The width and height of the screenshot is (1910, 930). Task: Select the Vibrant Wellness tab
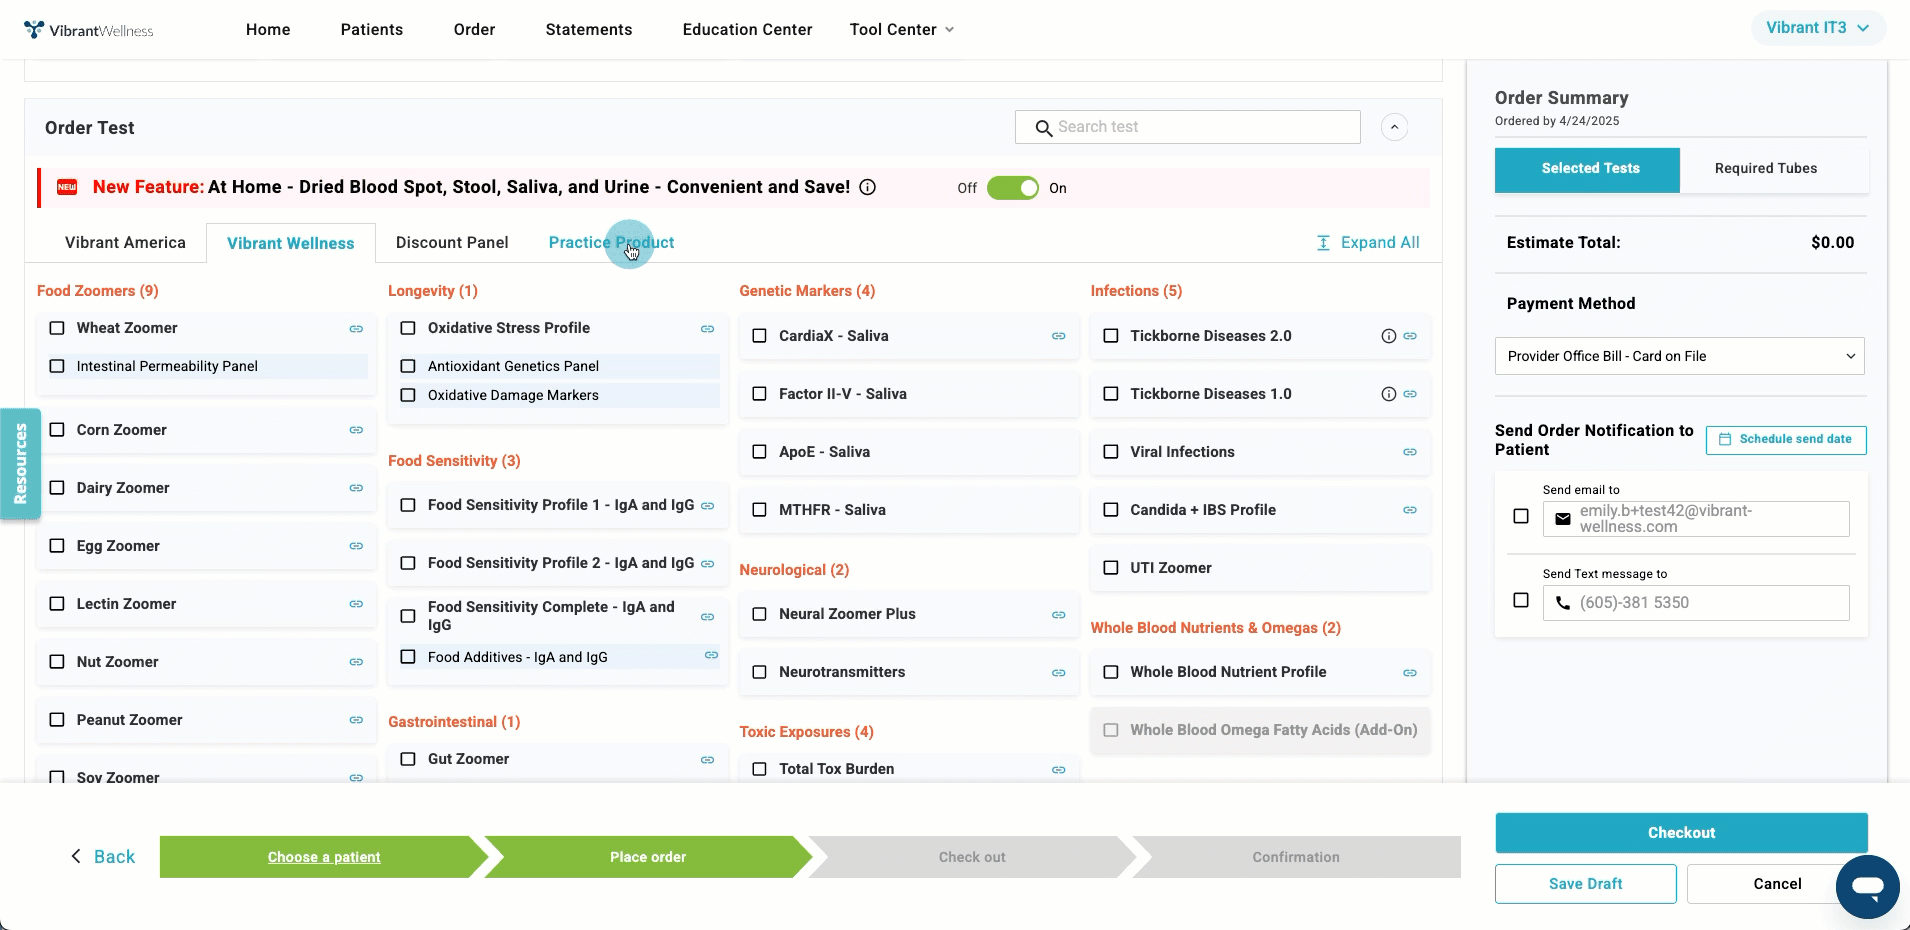(290, 244)
